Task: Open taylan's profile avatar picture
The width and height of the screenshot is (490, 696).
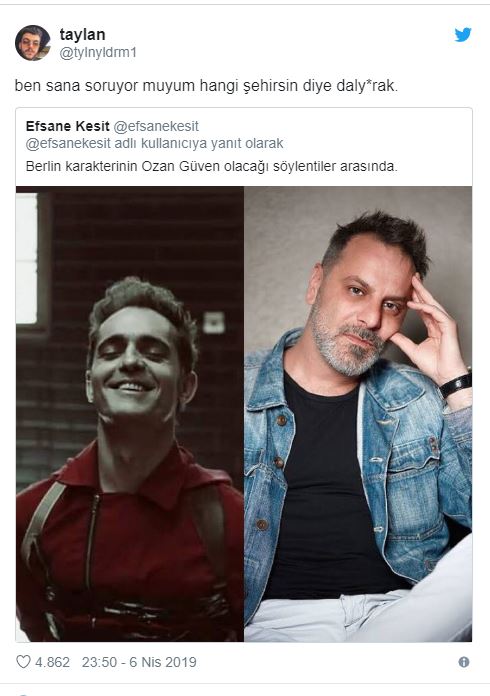Action: point(33,43)
